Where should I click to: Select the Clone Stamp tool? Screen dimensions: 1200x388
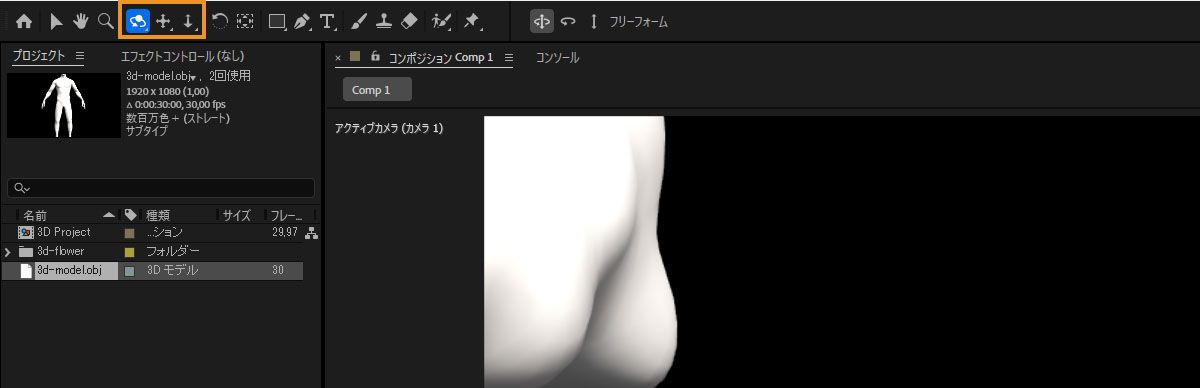tap(384, 21)
